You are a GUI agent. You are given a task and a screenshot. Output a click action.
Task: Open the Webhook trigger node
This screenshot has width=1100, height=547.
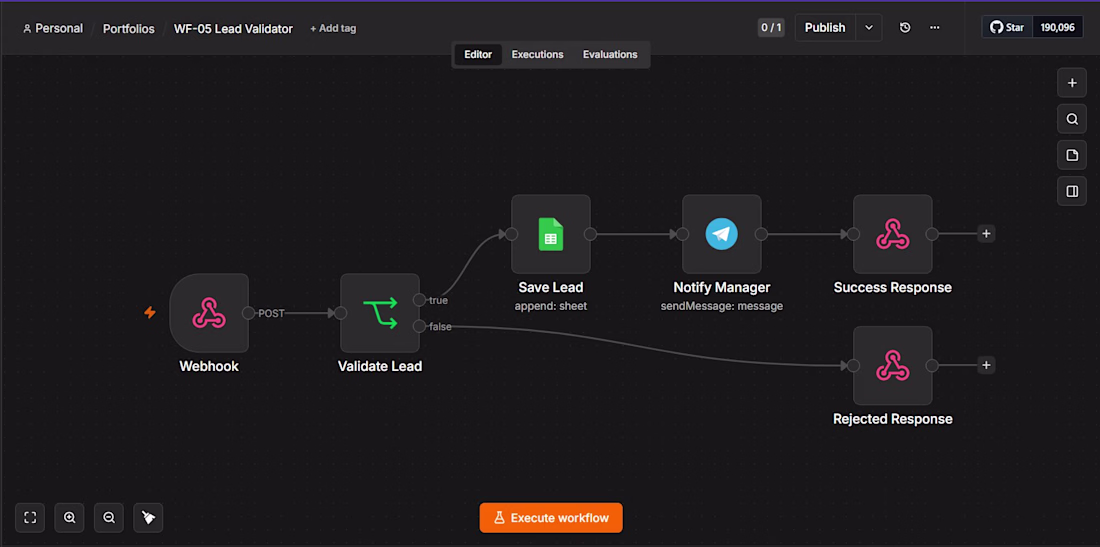(x=209, y=313)
